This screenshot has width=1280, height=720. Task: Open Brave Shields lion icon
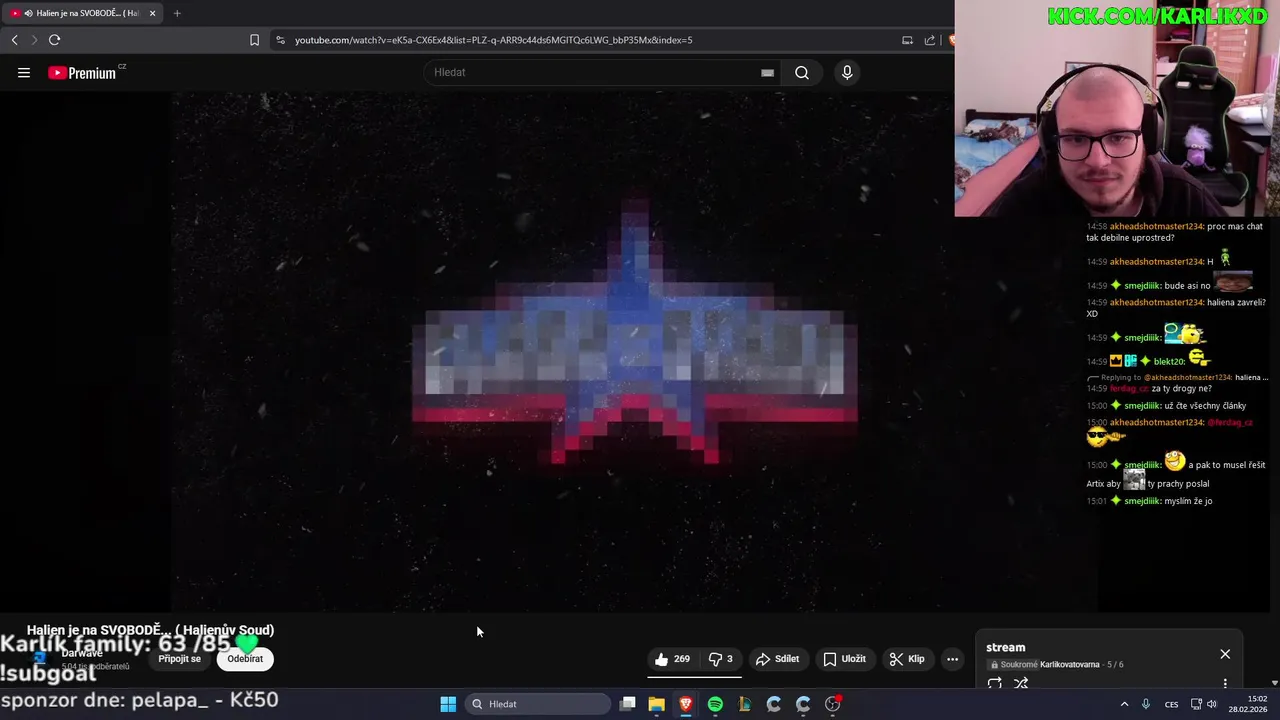tap(951, 40)
